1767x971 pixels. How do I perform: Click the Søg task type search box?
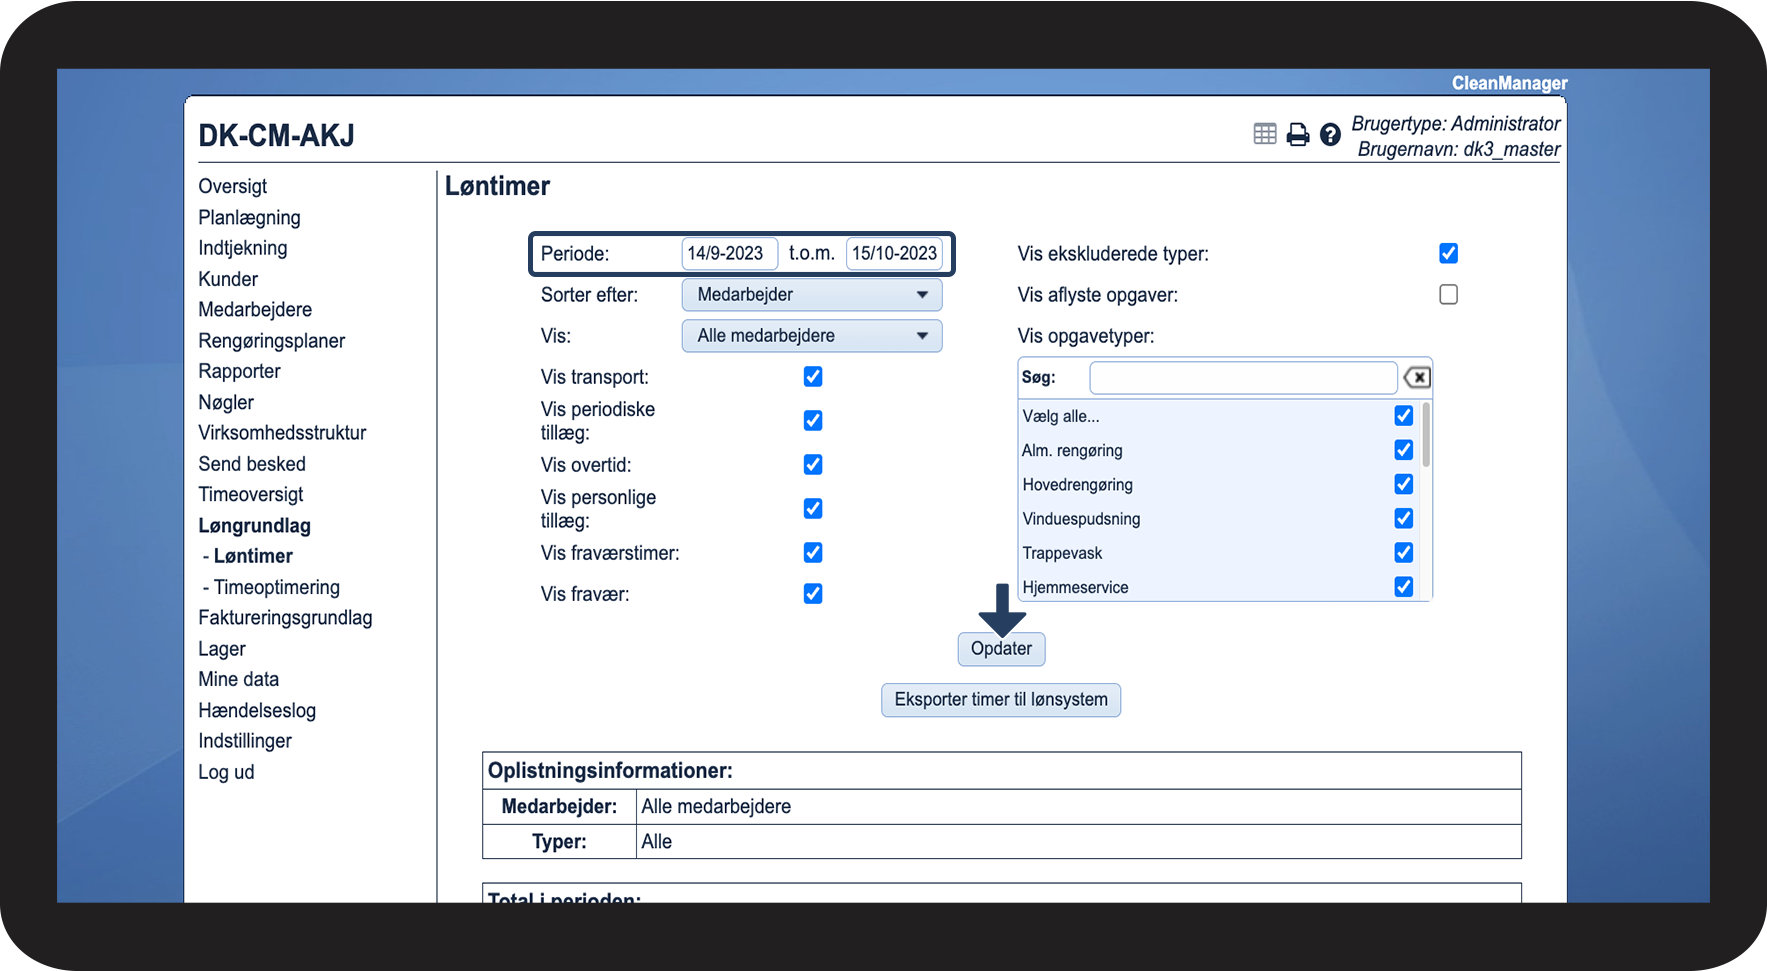click(1242, 378)
